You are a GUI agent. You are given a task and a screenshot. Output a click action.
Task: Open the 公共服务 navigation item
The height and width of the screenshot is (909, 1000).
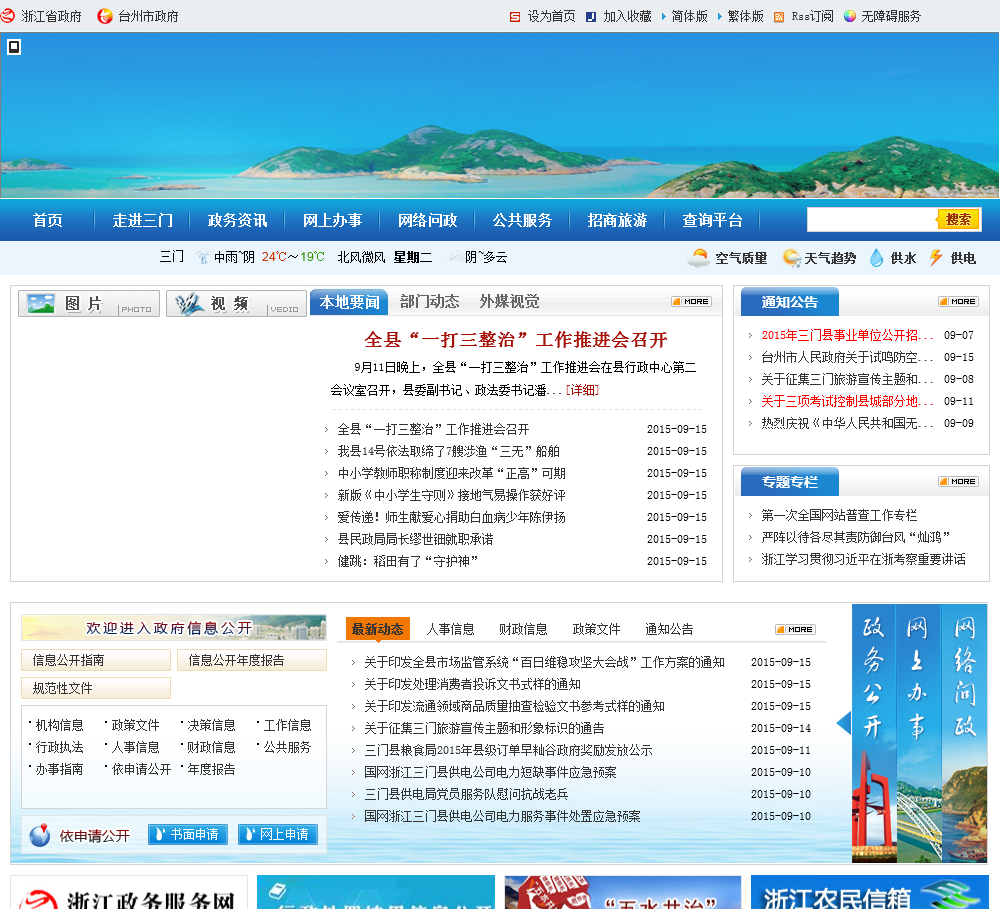pyautogui.click(x=522, y=220)
